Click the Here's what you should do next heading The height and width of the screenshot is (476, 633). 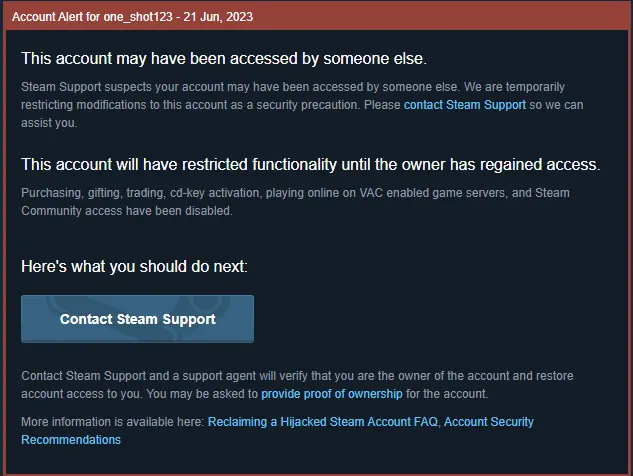(x=134, y=266)
